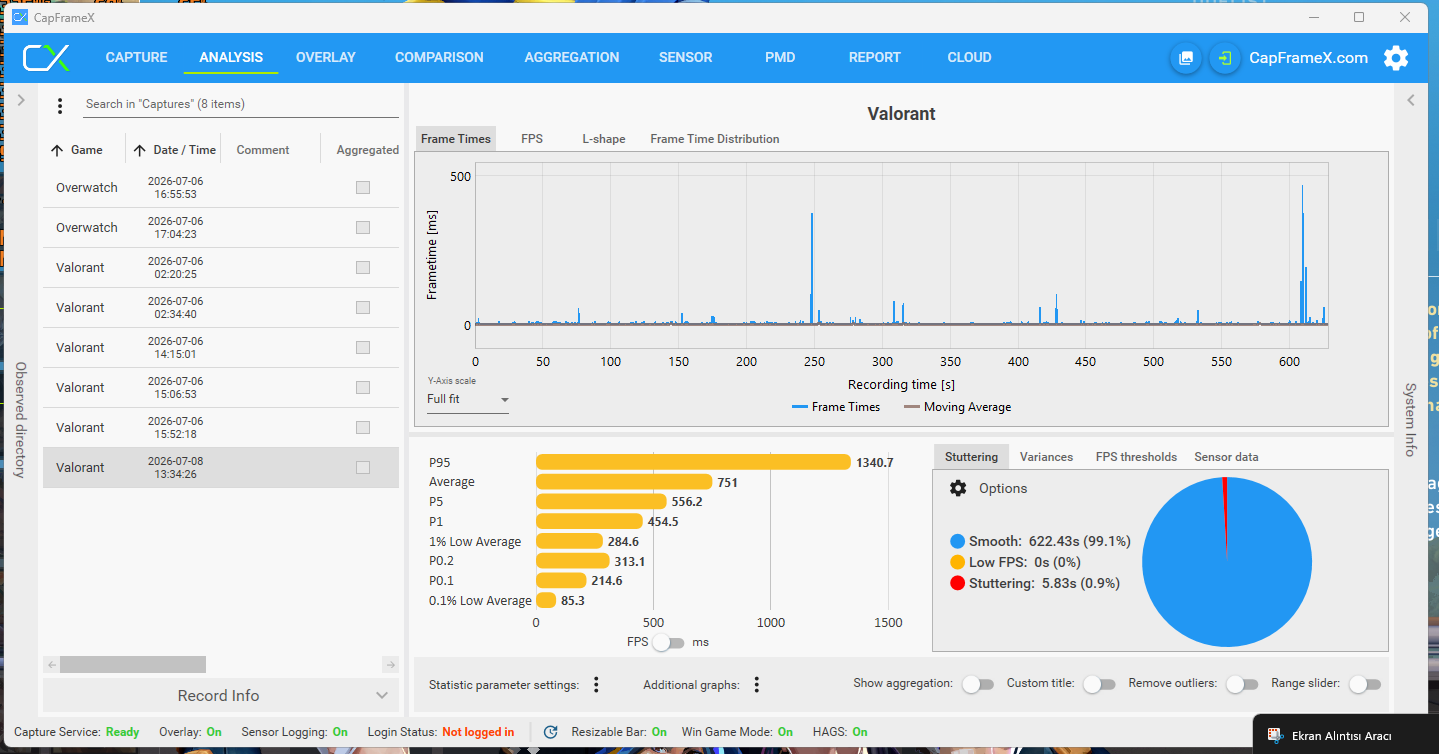Open the OVERLAY tab
Screen dimensions: 1439x754
tap(326, 58)
